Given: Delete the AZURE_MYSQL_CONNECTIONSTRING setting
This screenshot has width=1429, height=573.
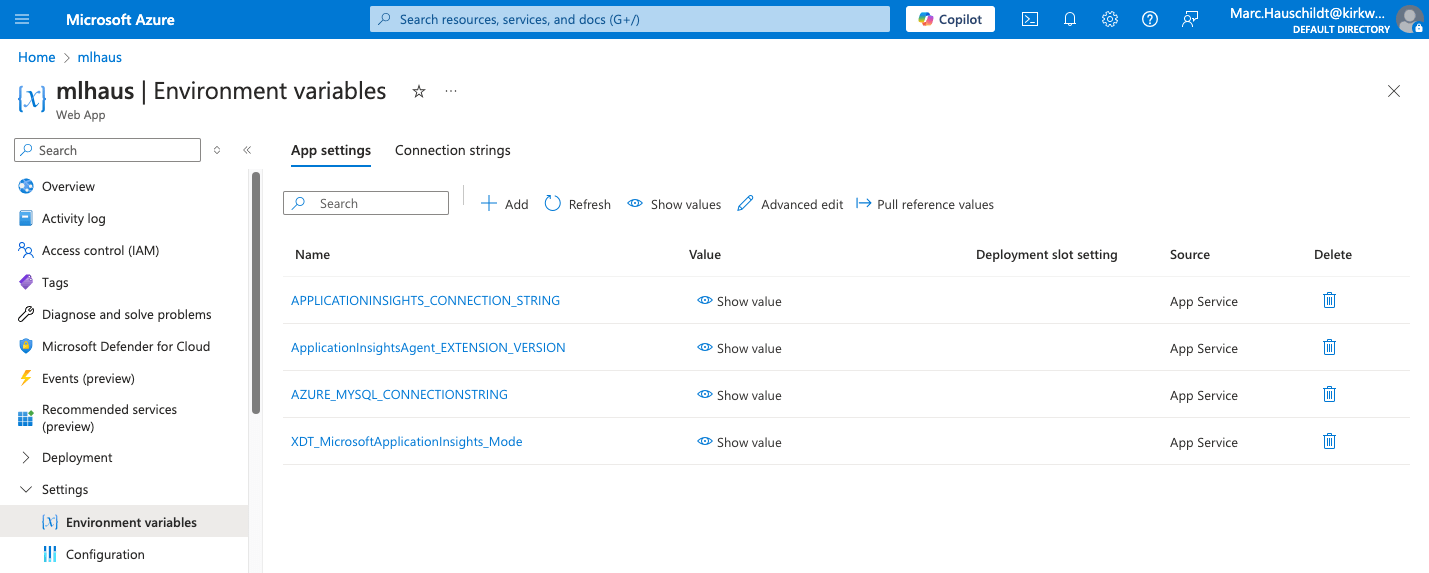Looking at the screenshot, I should click(1329, 394).
